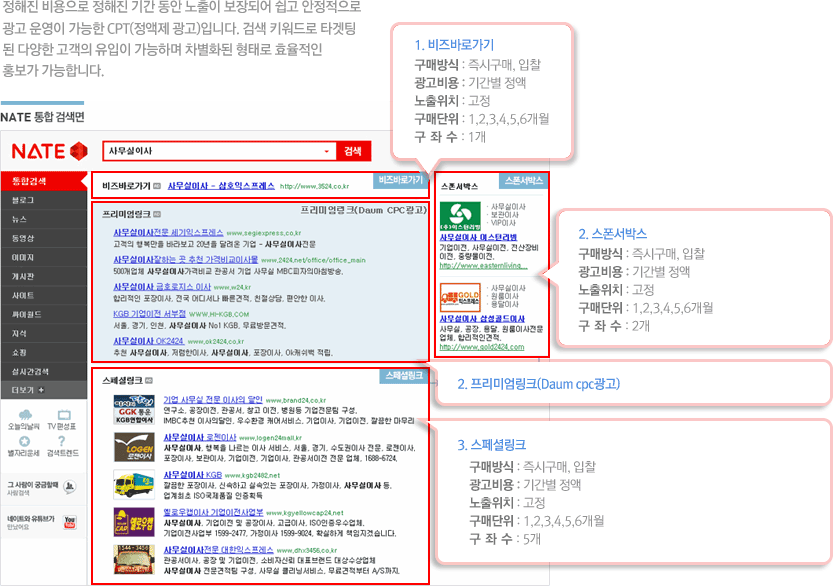The width and height of the screenshot is (833, 586).
Task: Select the 블로그 menu item
Action: tap(44, 200)
